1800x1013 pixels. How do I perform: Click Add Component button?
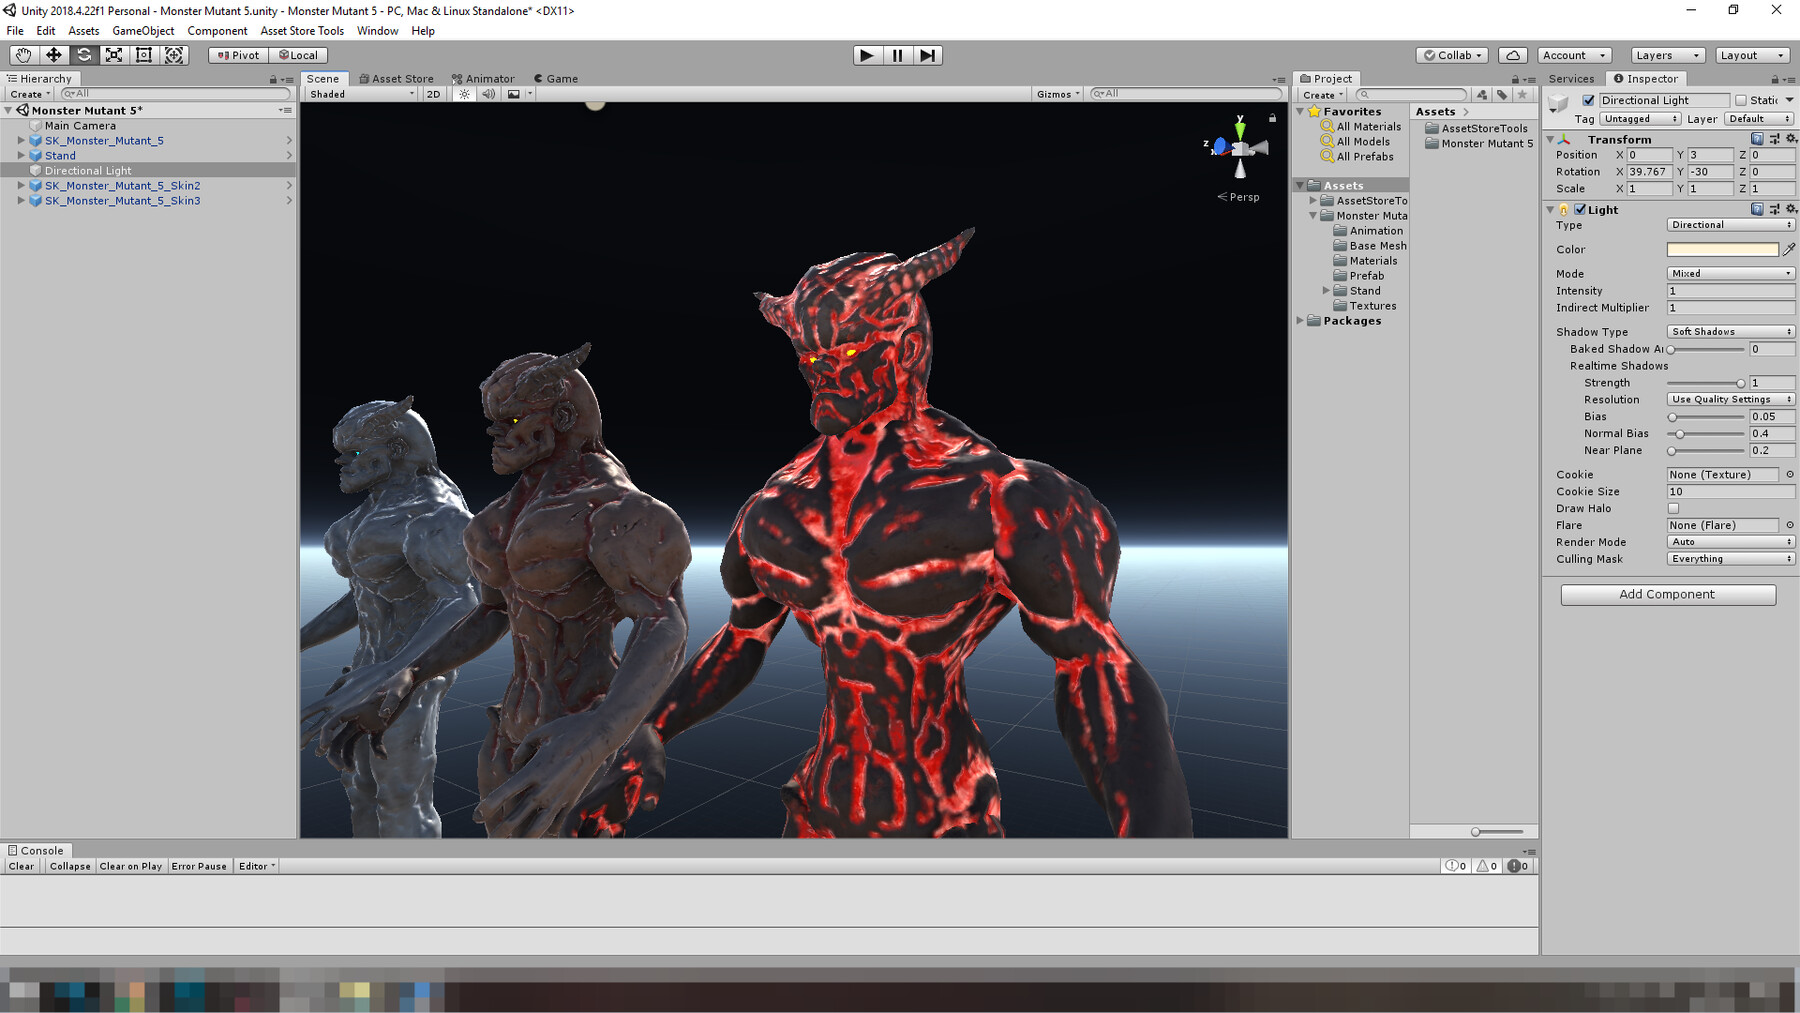tap(1668, 594)
